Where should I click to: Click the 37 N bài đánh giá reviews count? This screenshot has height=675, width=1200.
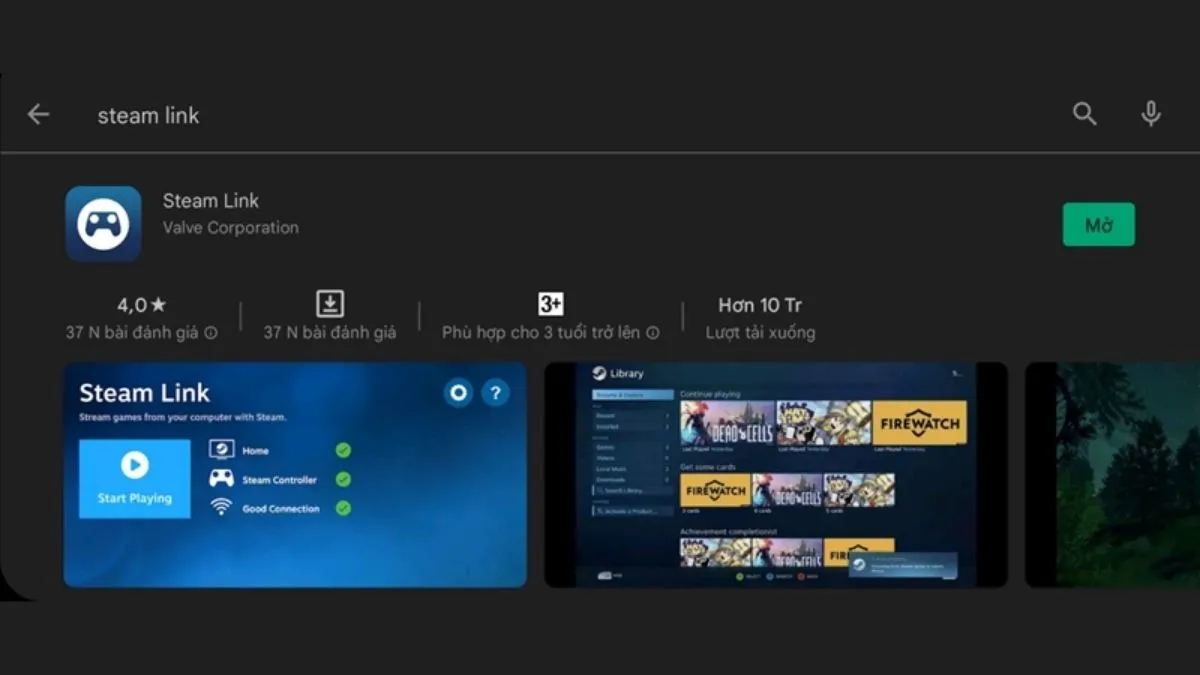click(329, 332)
